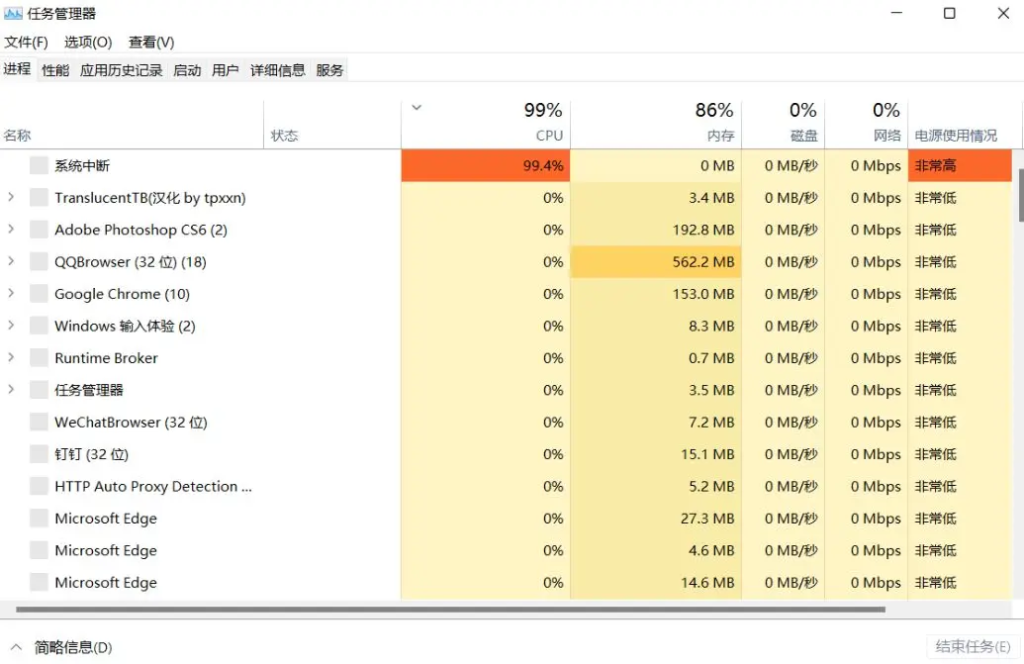The image size is (1024, 664).
Task: Select the 系统中断 process row
Action: coord(506,165)
